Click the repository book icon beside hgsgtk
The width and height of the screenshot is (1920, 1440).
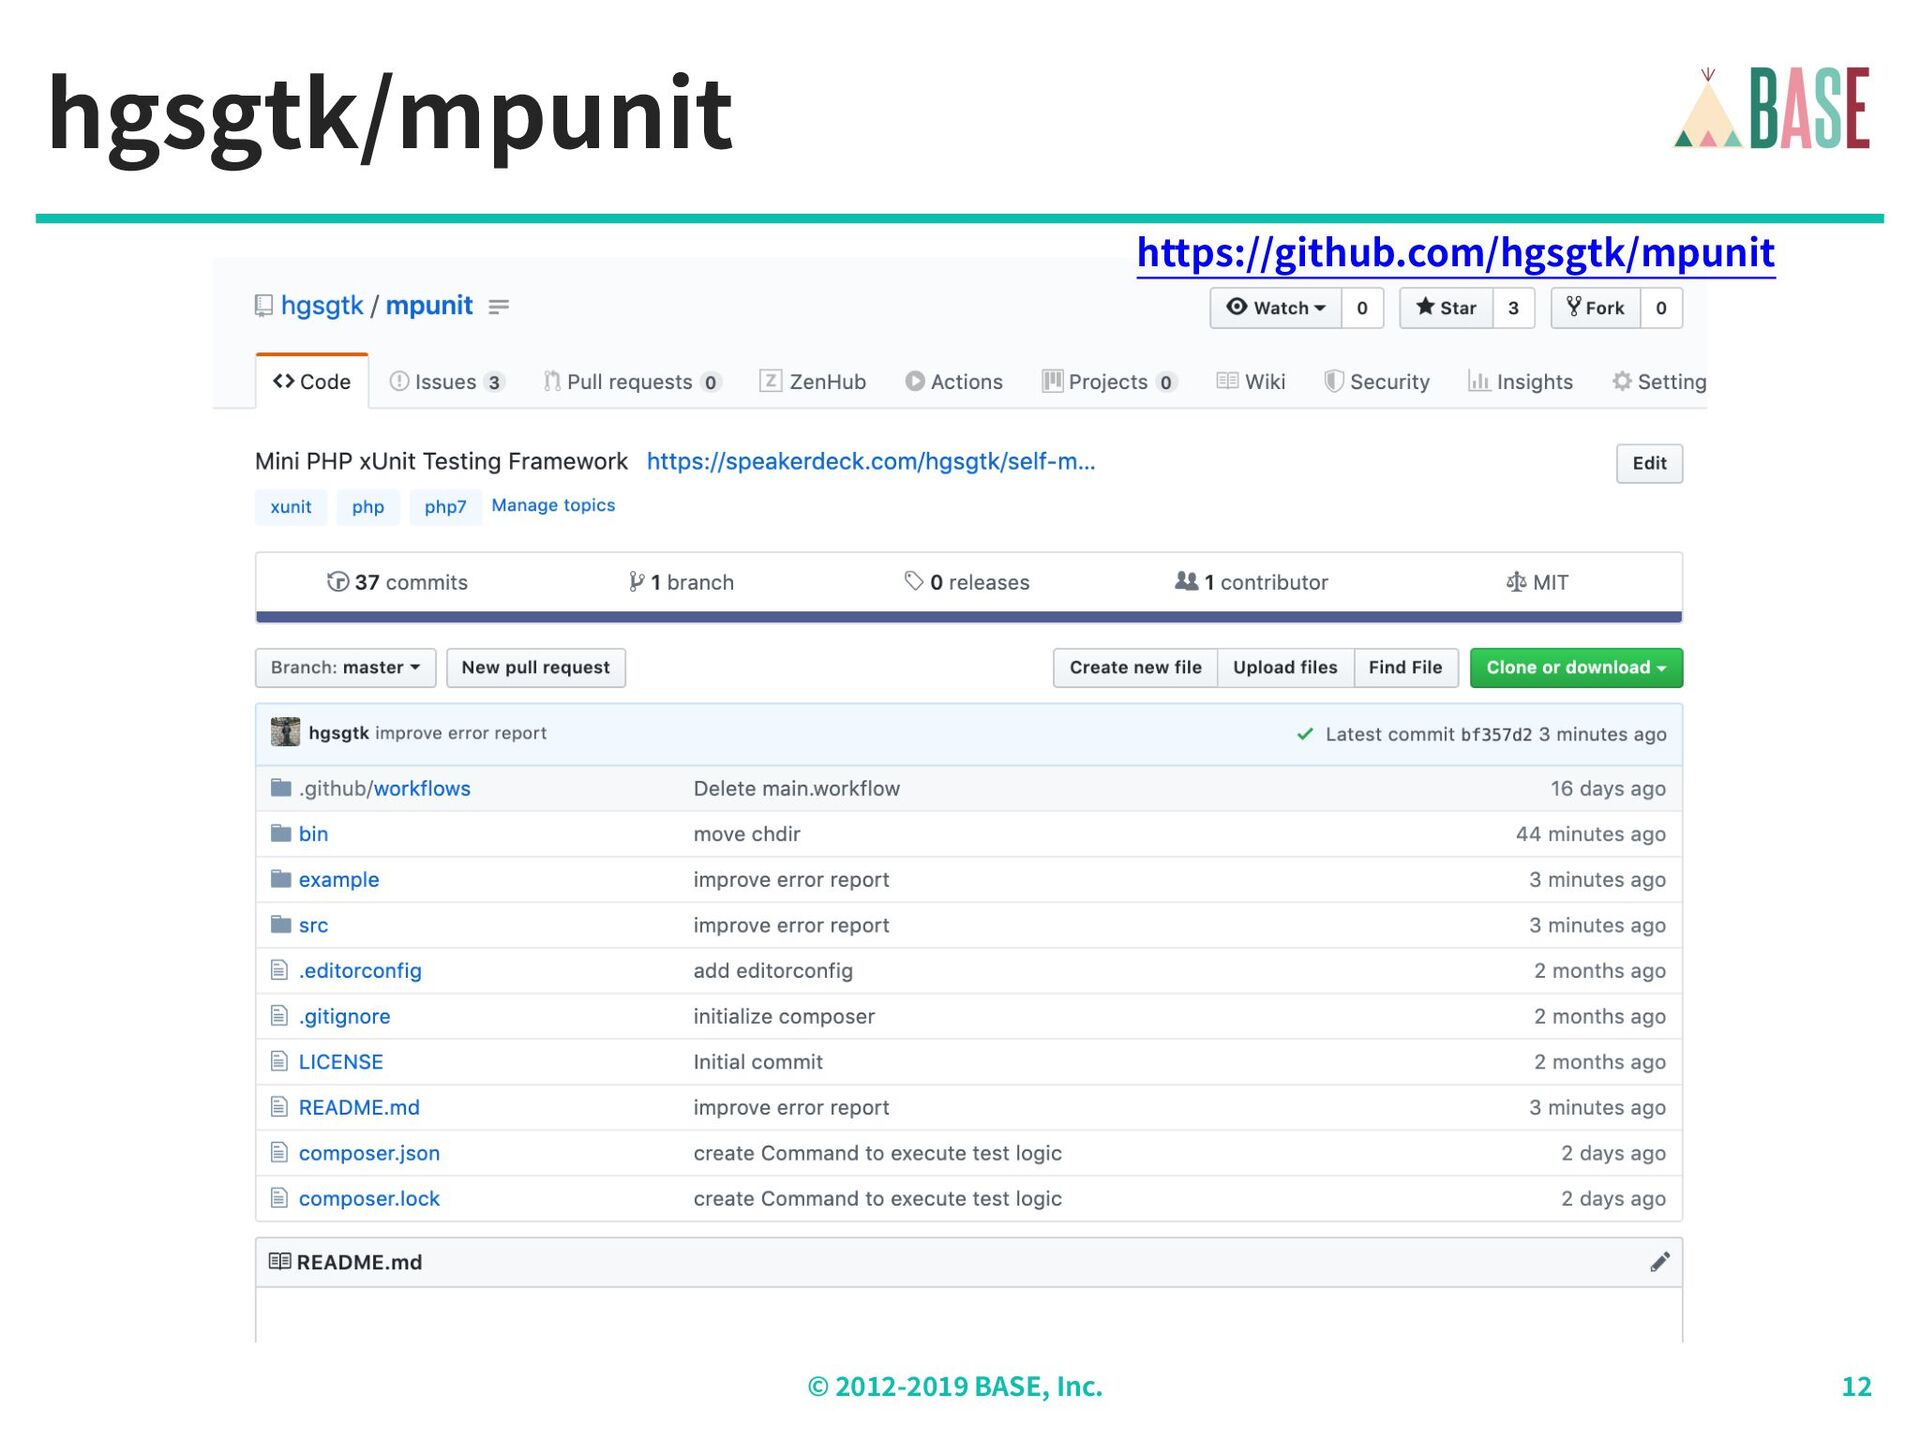(263, 306)
